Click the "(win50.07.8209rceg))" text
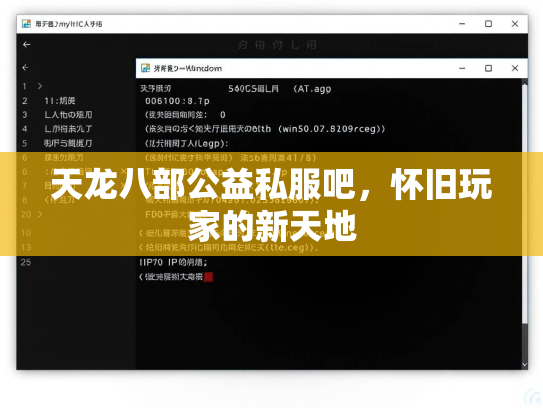 click(331, 129)
